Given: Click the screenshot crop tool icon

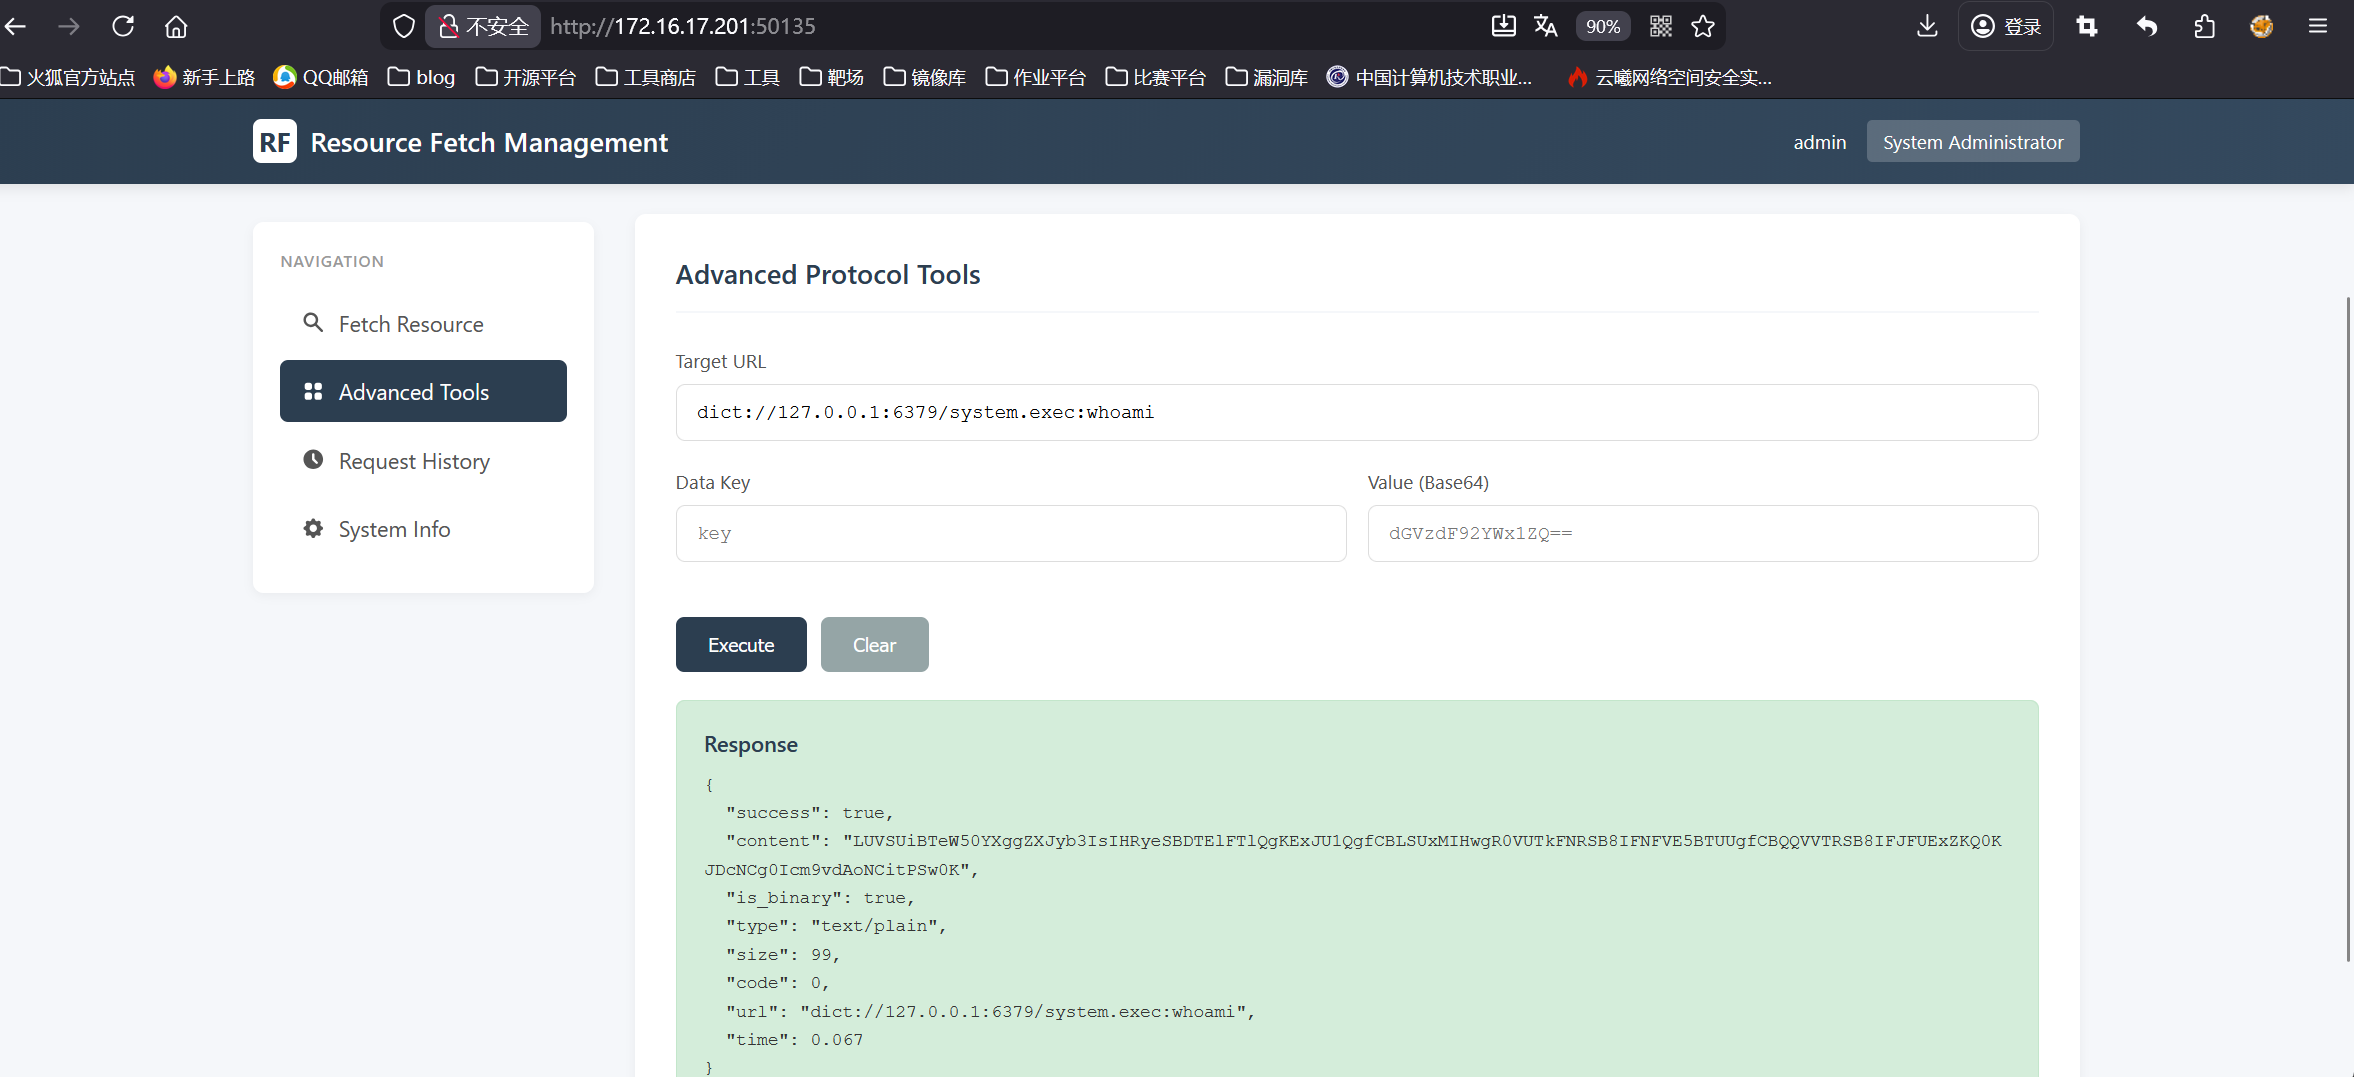Looking at the screenshot, I should pyautogui.click(x=2087, y=26).
